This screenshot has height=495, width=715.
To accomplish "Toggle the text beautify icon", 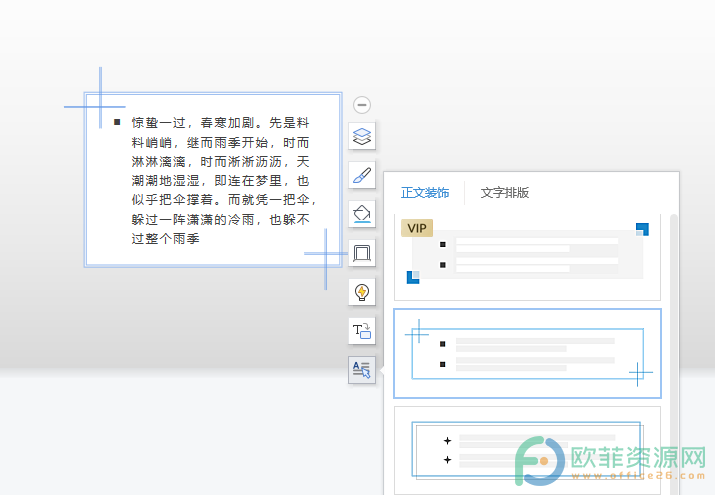I will 362,370.
